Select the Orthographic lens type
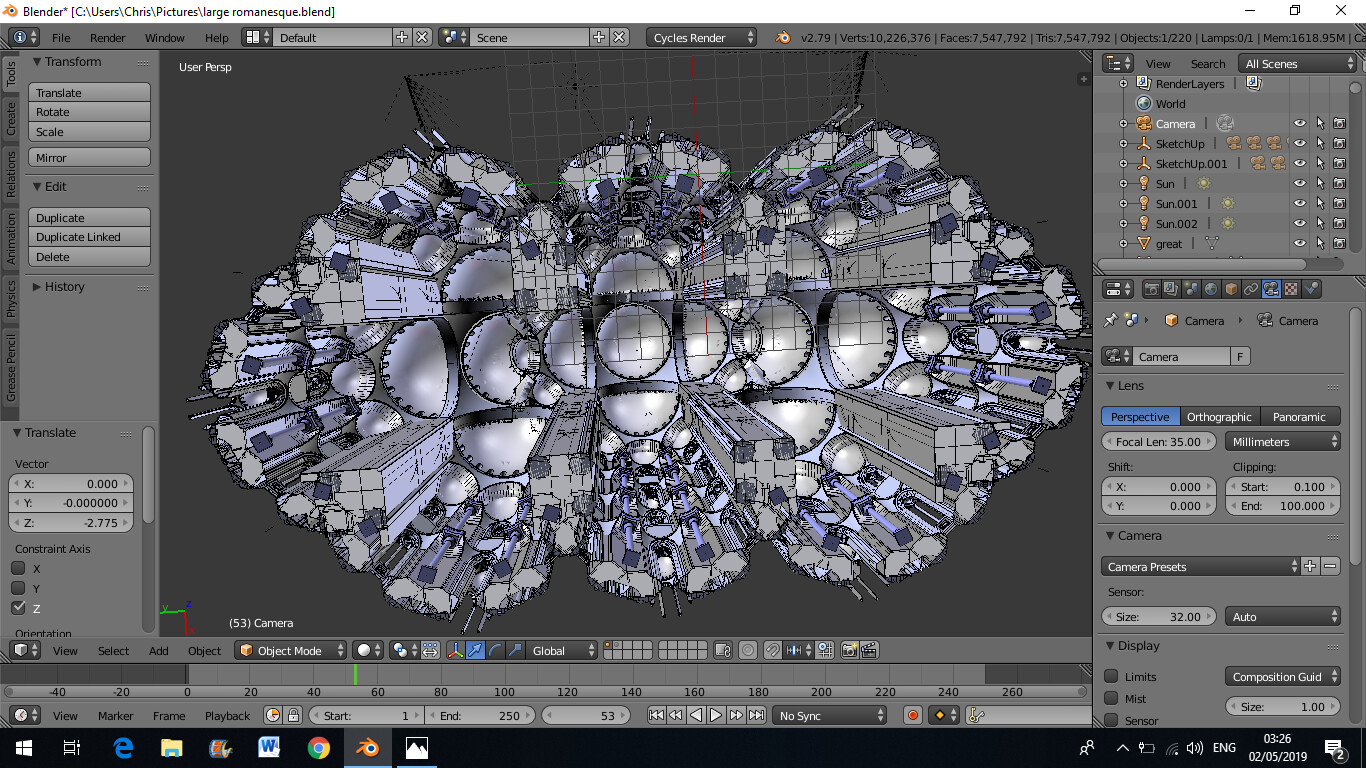 [x=1219, y=416]
